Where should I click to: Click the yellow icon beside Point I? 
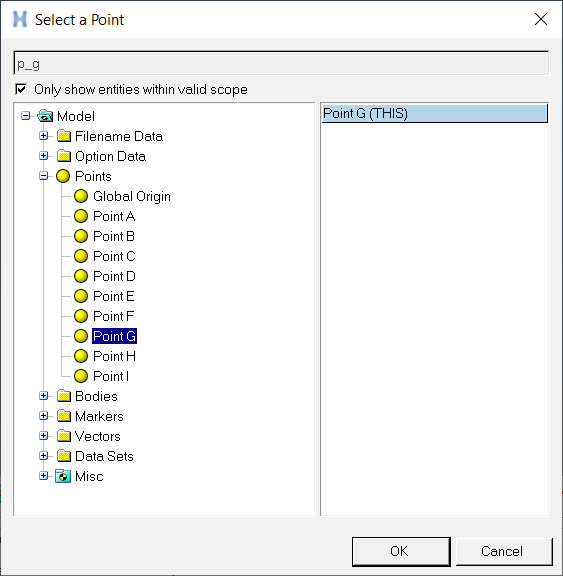tap(81, 376)
